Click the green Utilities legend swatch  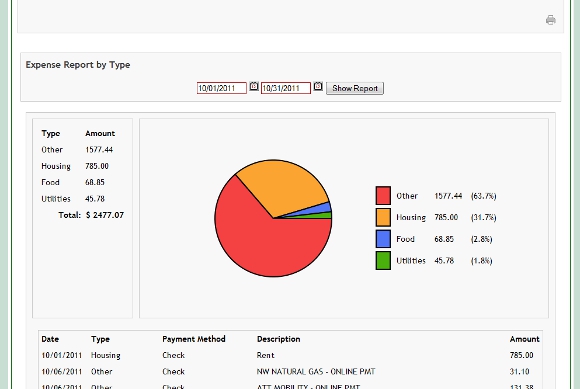(x=383, y=261)
